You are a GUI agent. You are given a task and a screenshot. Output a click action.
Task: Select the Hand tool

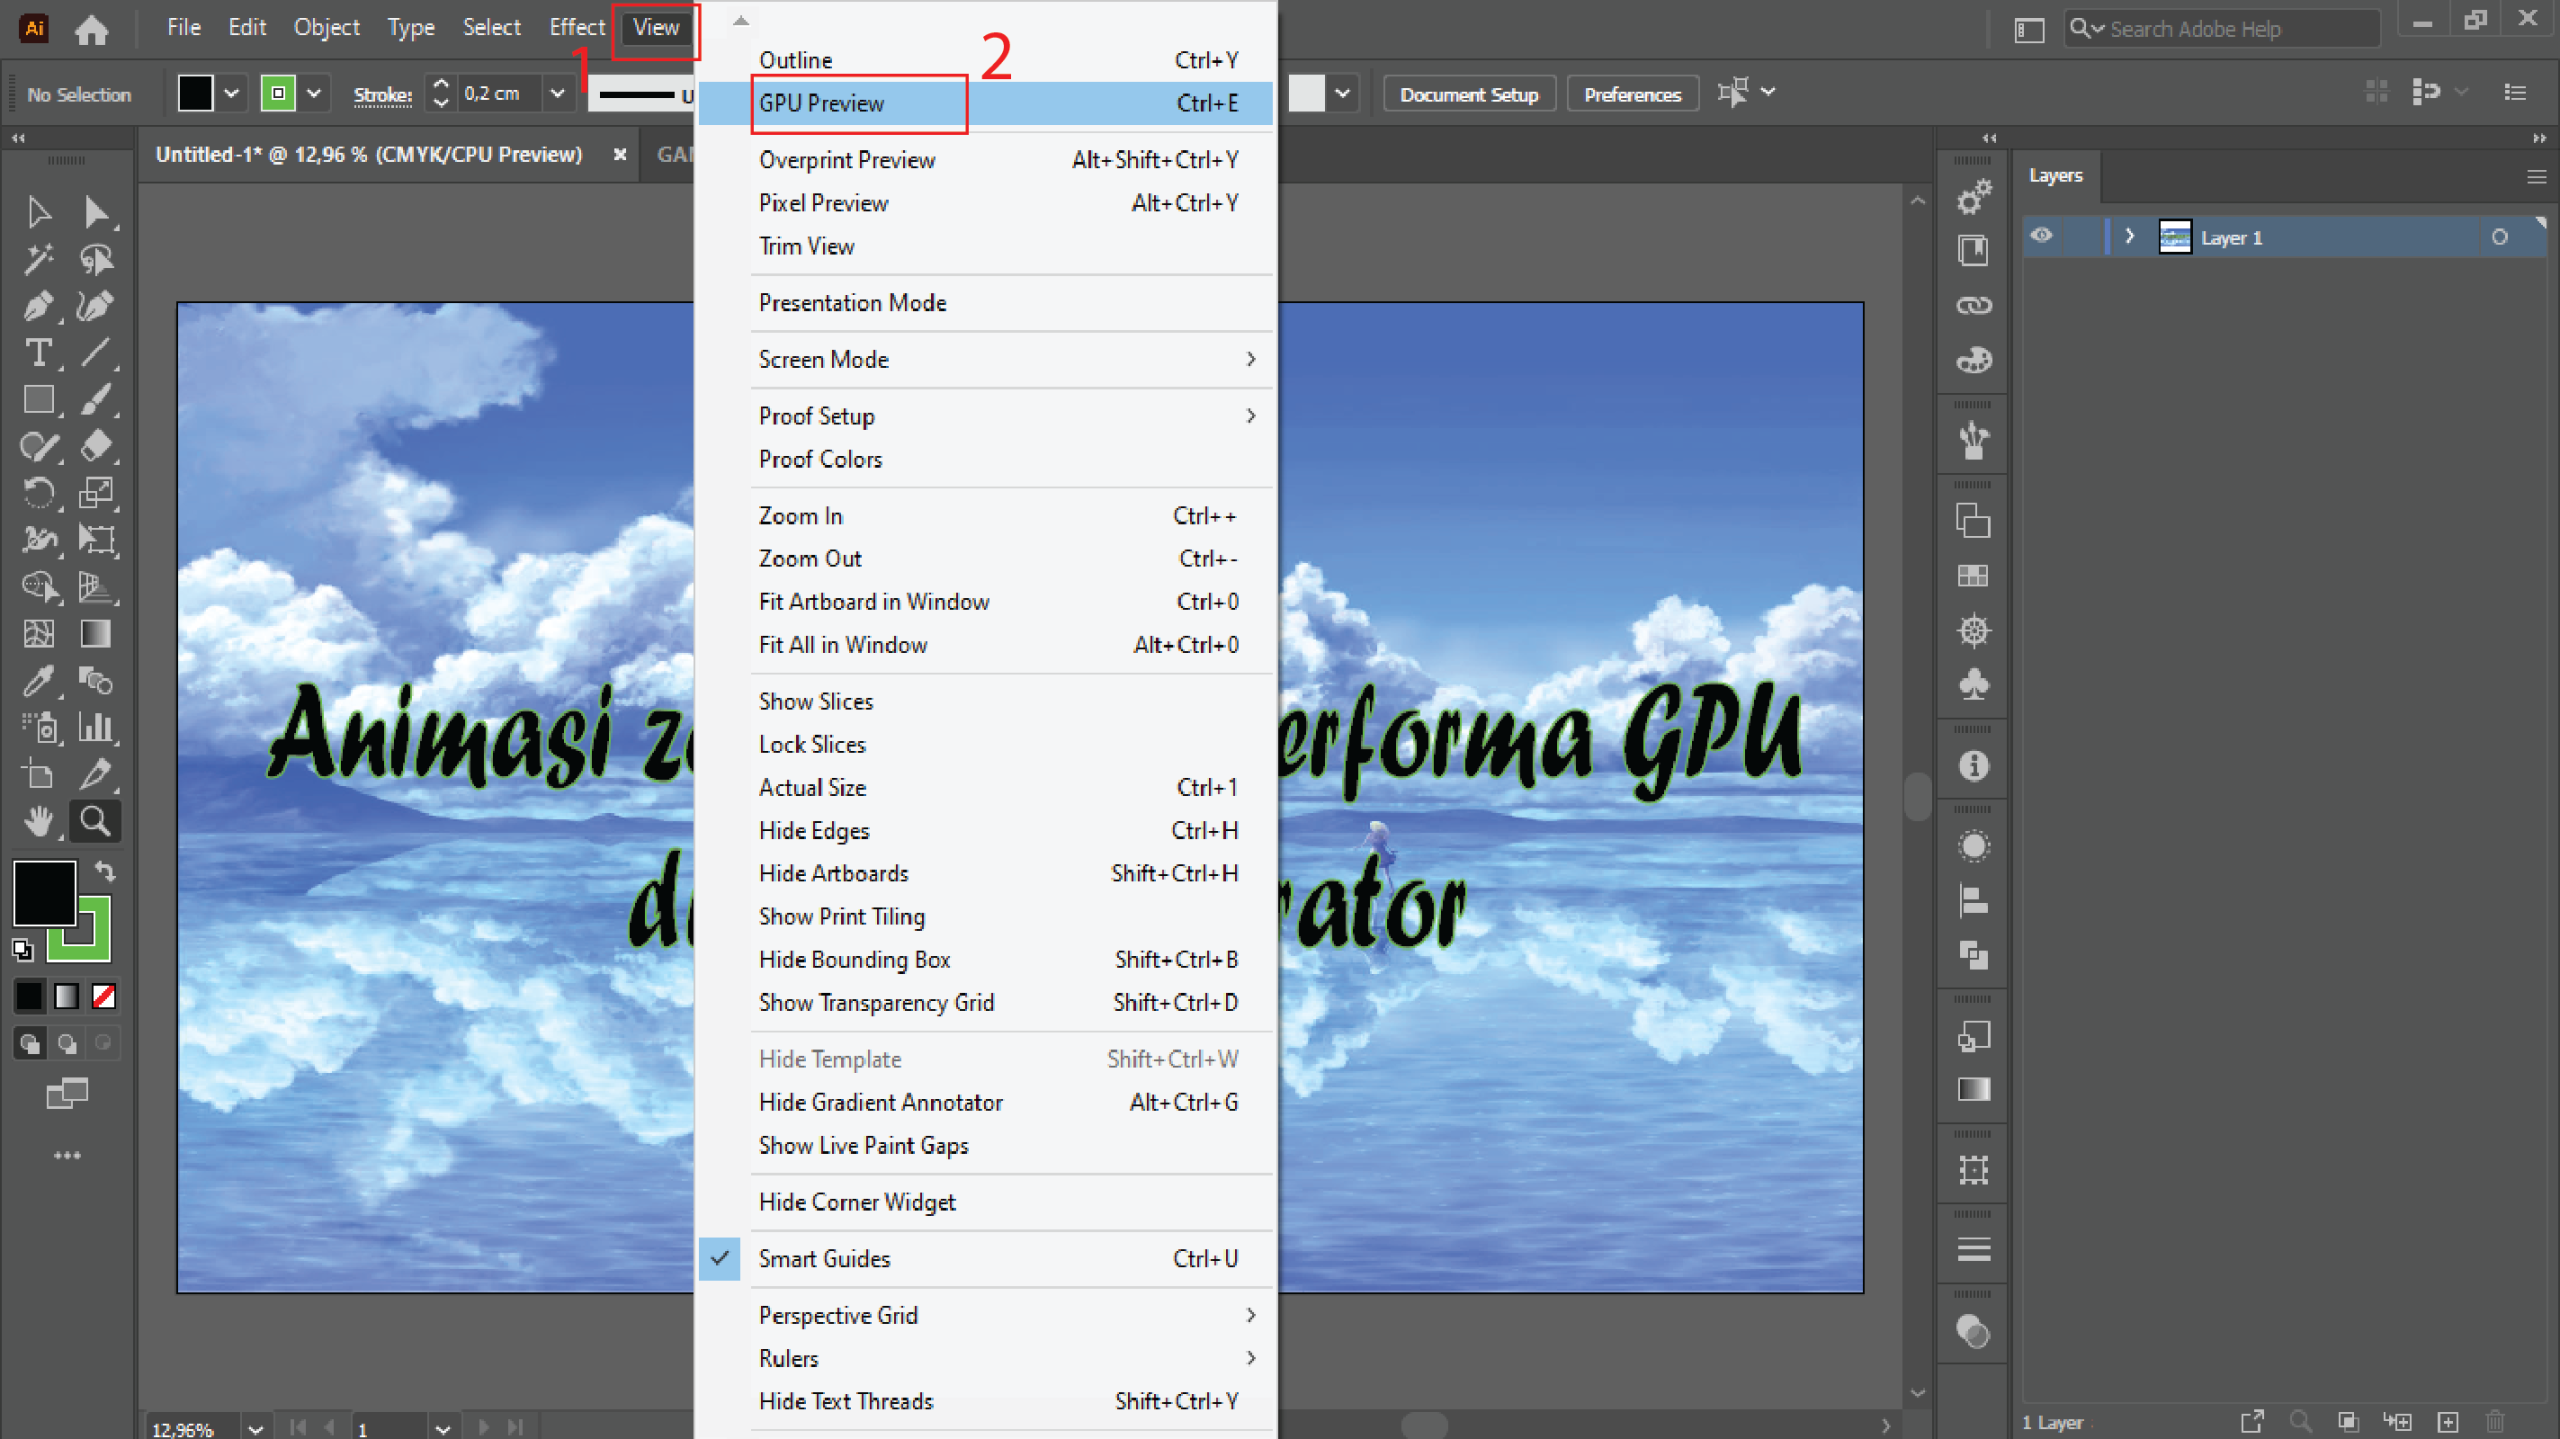38,821
